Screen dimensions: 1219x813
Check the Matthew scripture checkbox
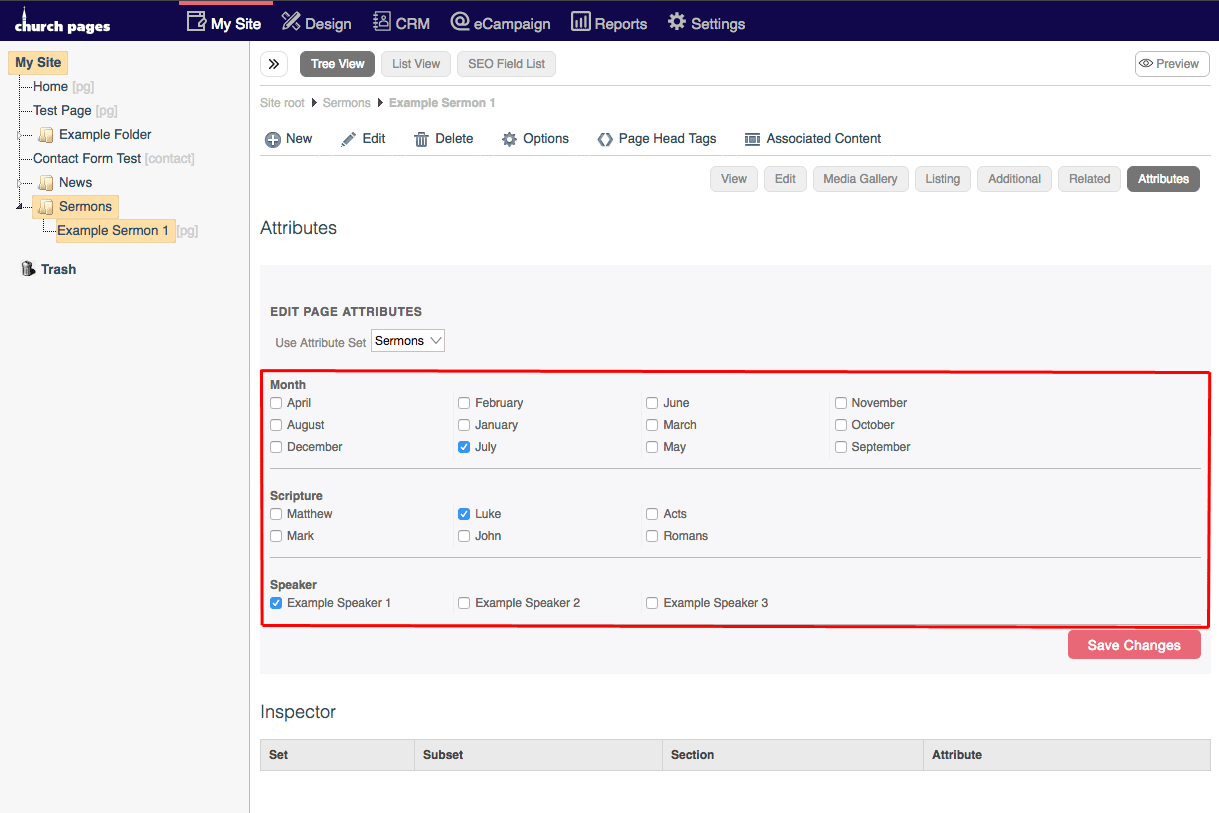[276, 514]
